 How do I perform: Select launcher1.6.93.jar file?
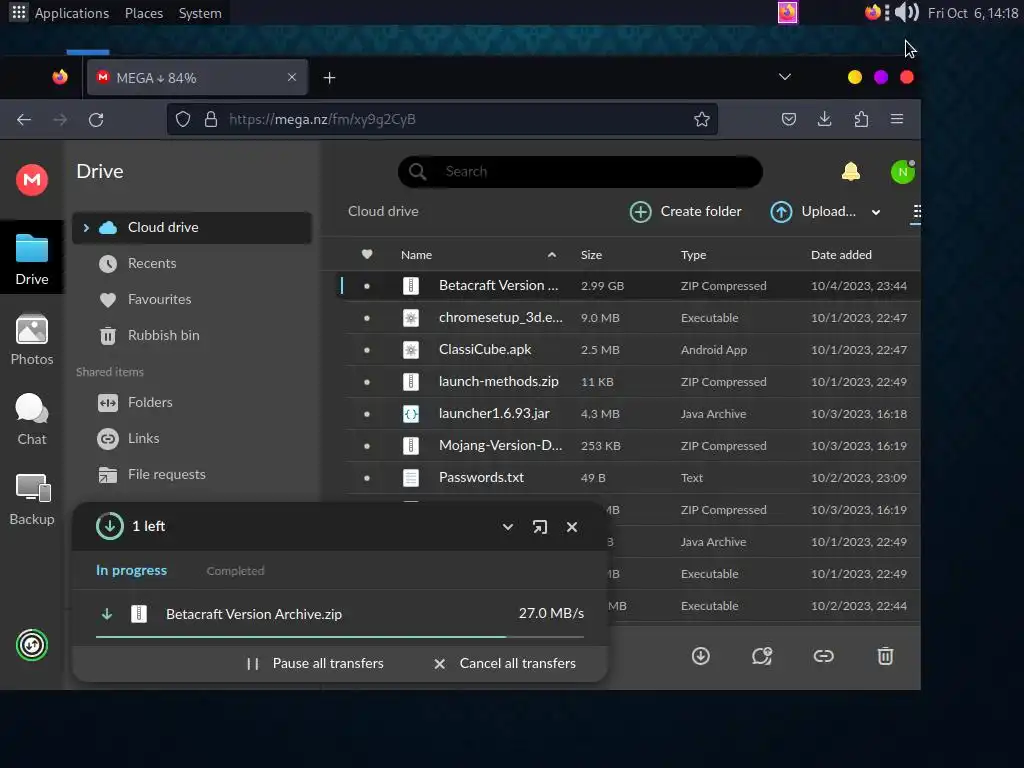(632, 413)
